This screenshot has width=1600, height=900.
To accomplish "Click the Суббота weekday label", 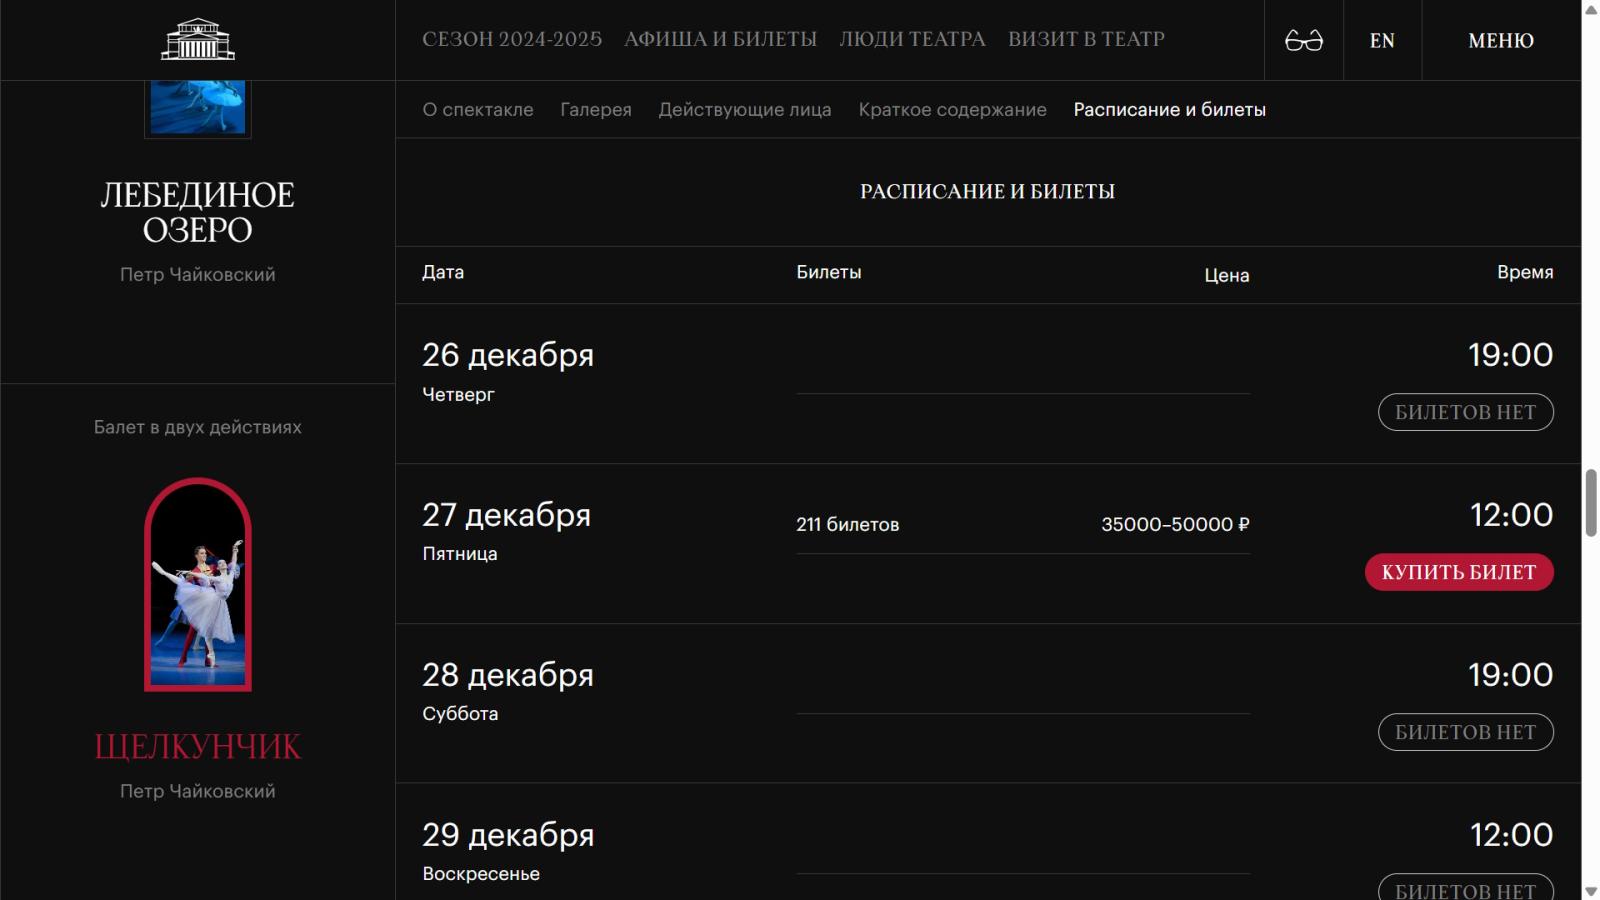I will [x=460, y=714].
